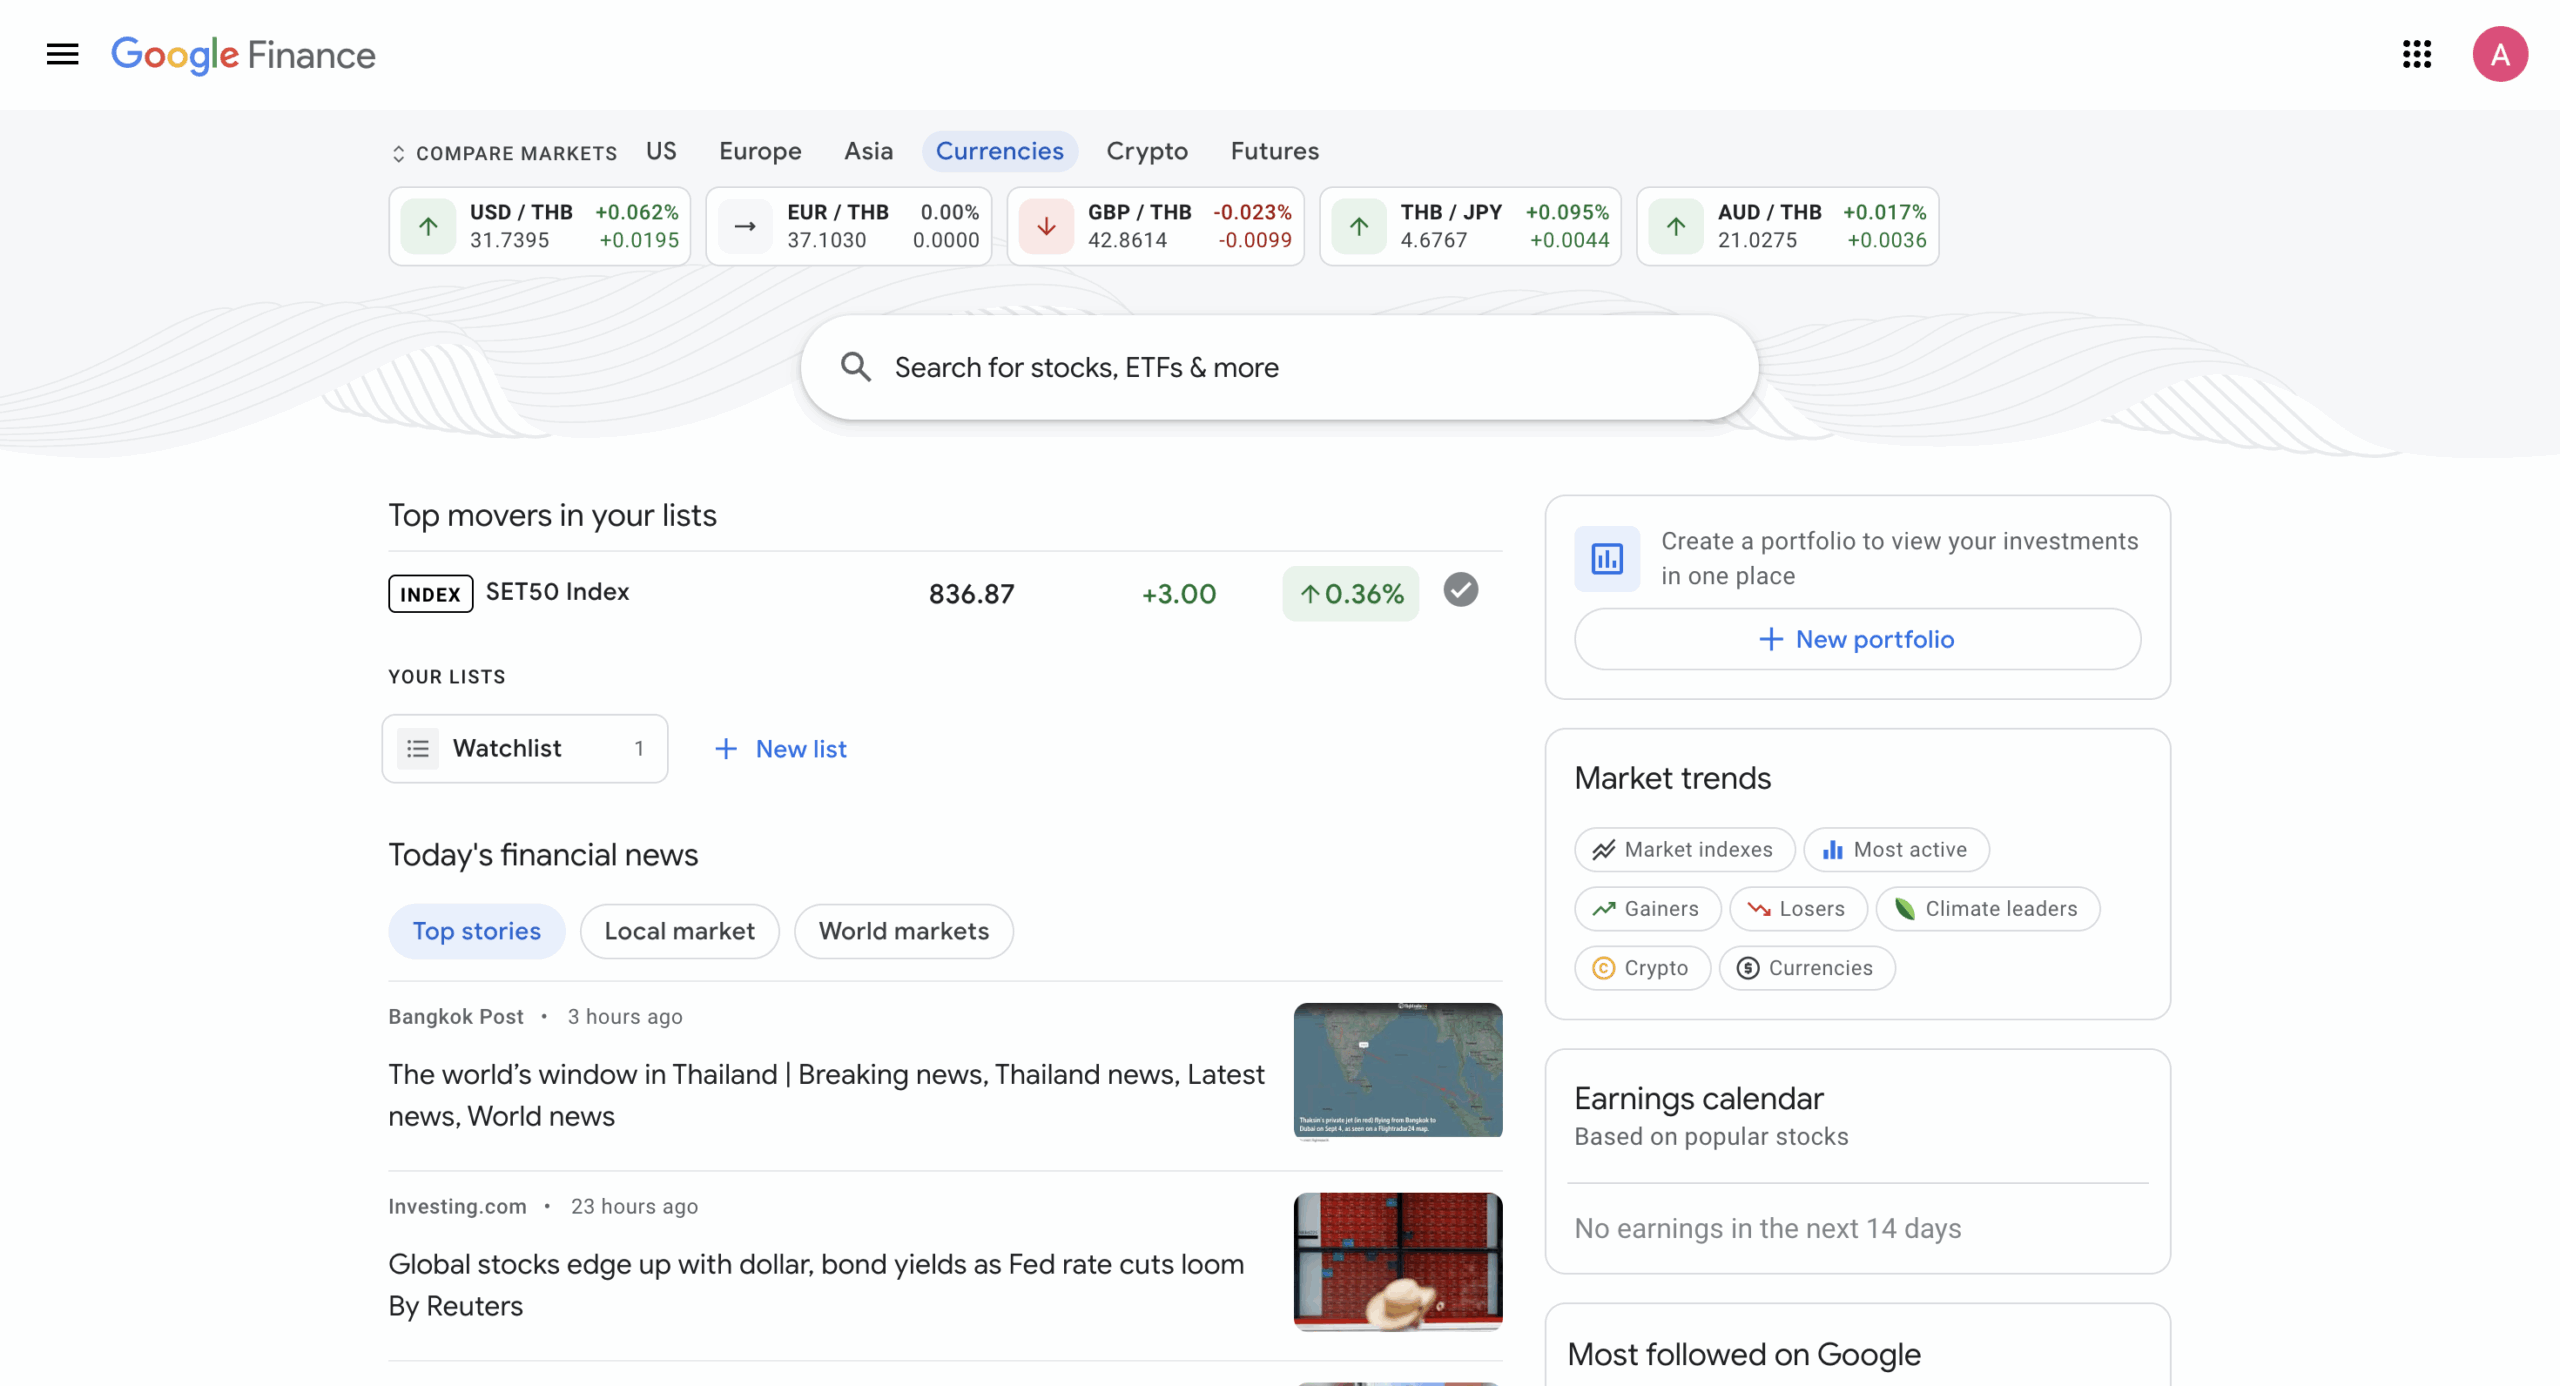Click the search magnifier icon
Screen dimensions: 2560x1386
855,367
